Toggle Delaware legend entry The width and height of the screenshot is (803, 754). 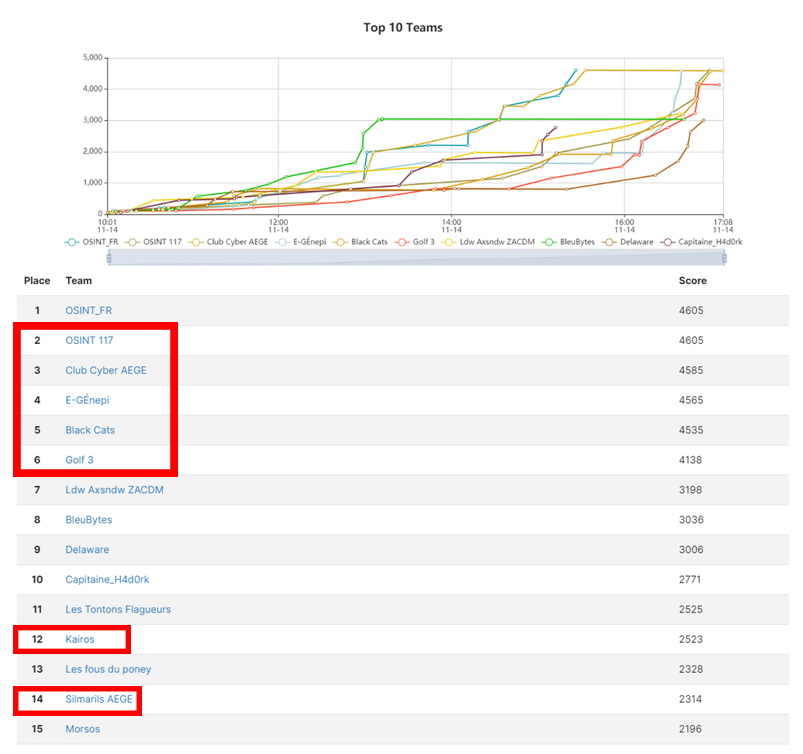point(628,242)
